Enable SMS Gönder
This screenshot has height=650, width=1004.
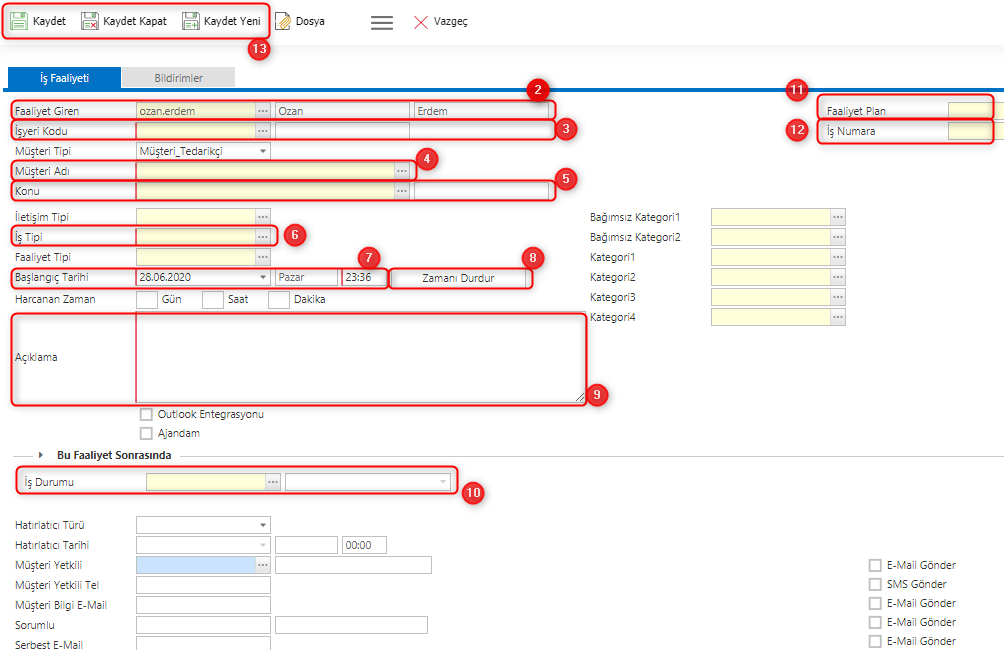point(873,584)
